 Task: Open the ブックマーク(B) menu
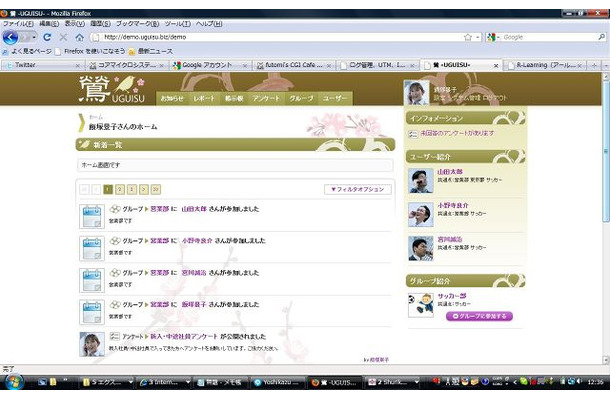(x=138, y=23)
